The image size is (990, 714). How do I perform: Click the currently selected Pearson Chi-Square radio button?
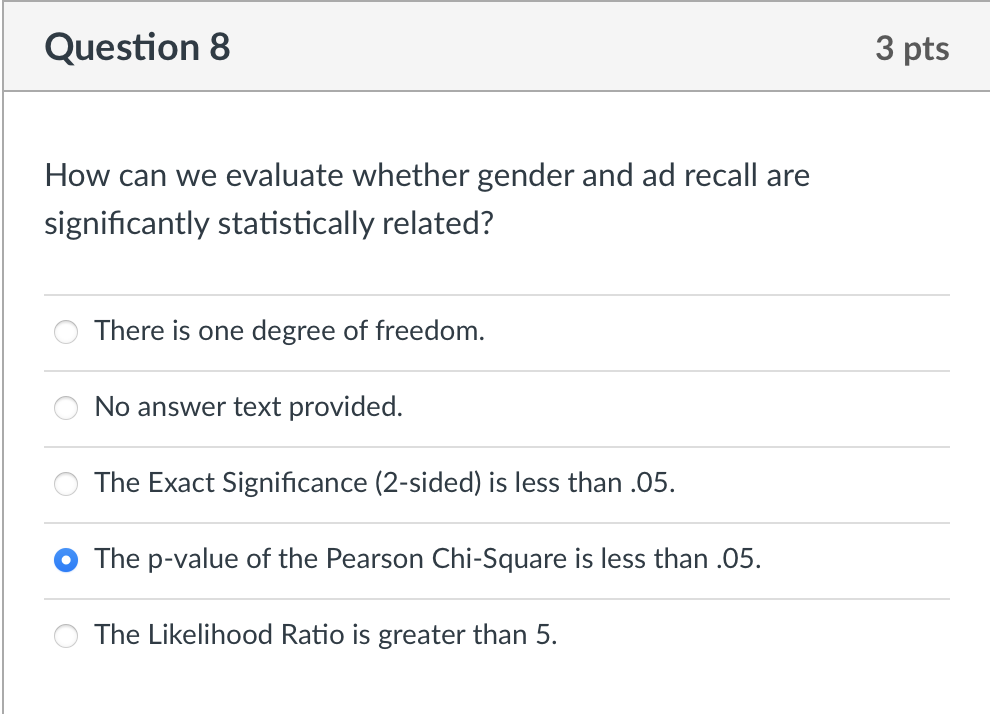(x=65, y=560)
